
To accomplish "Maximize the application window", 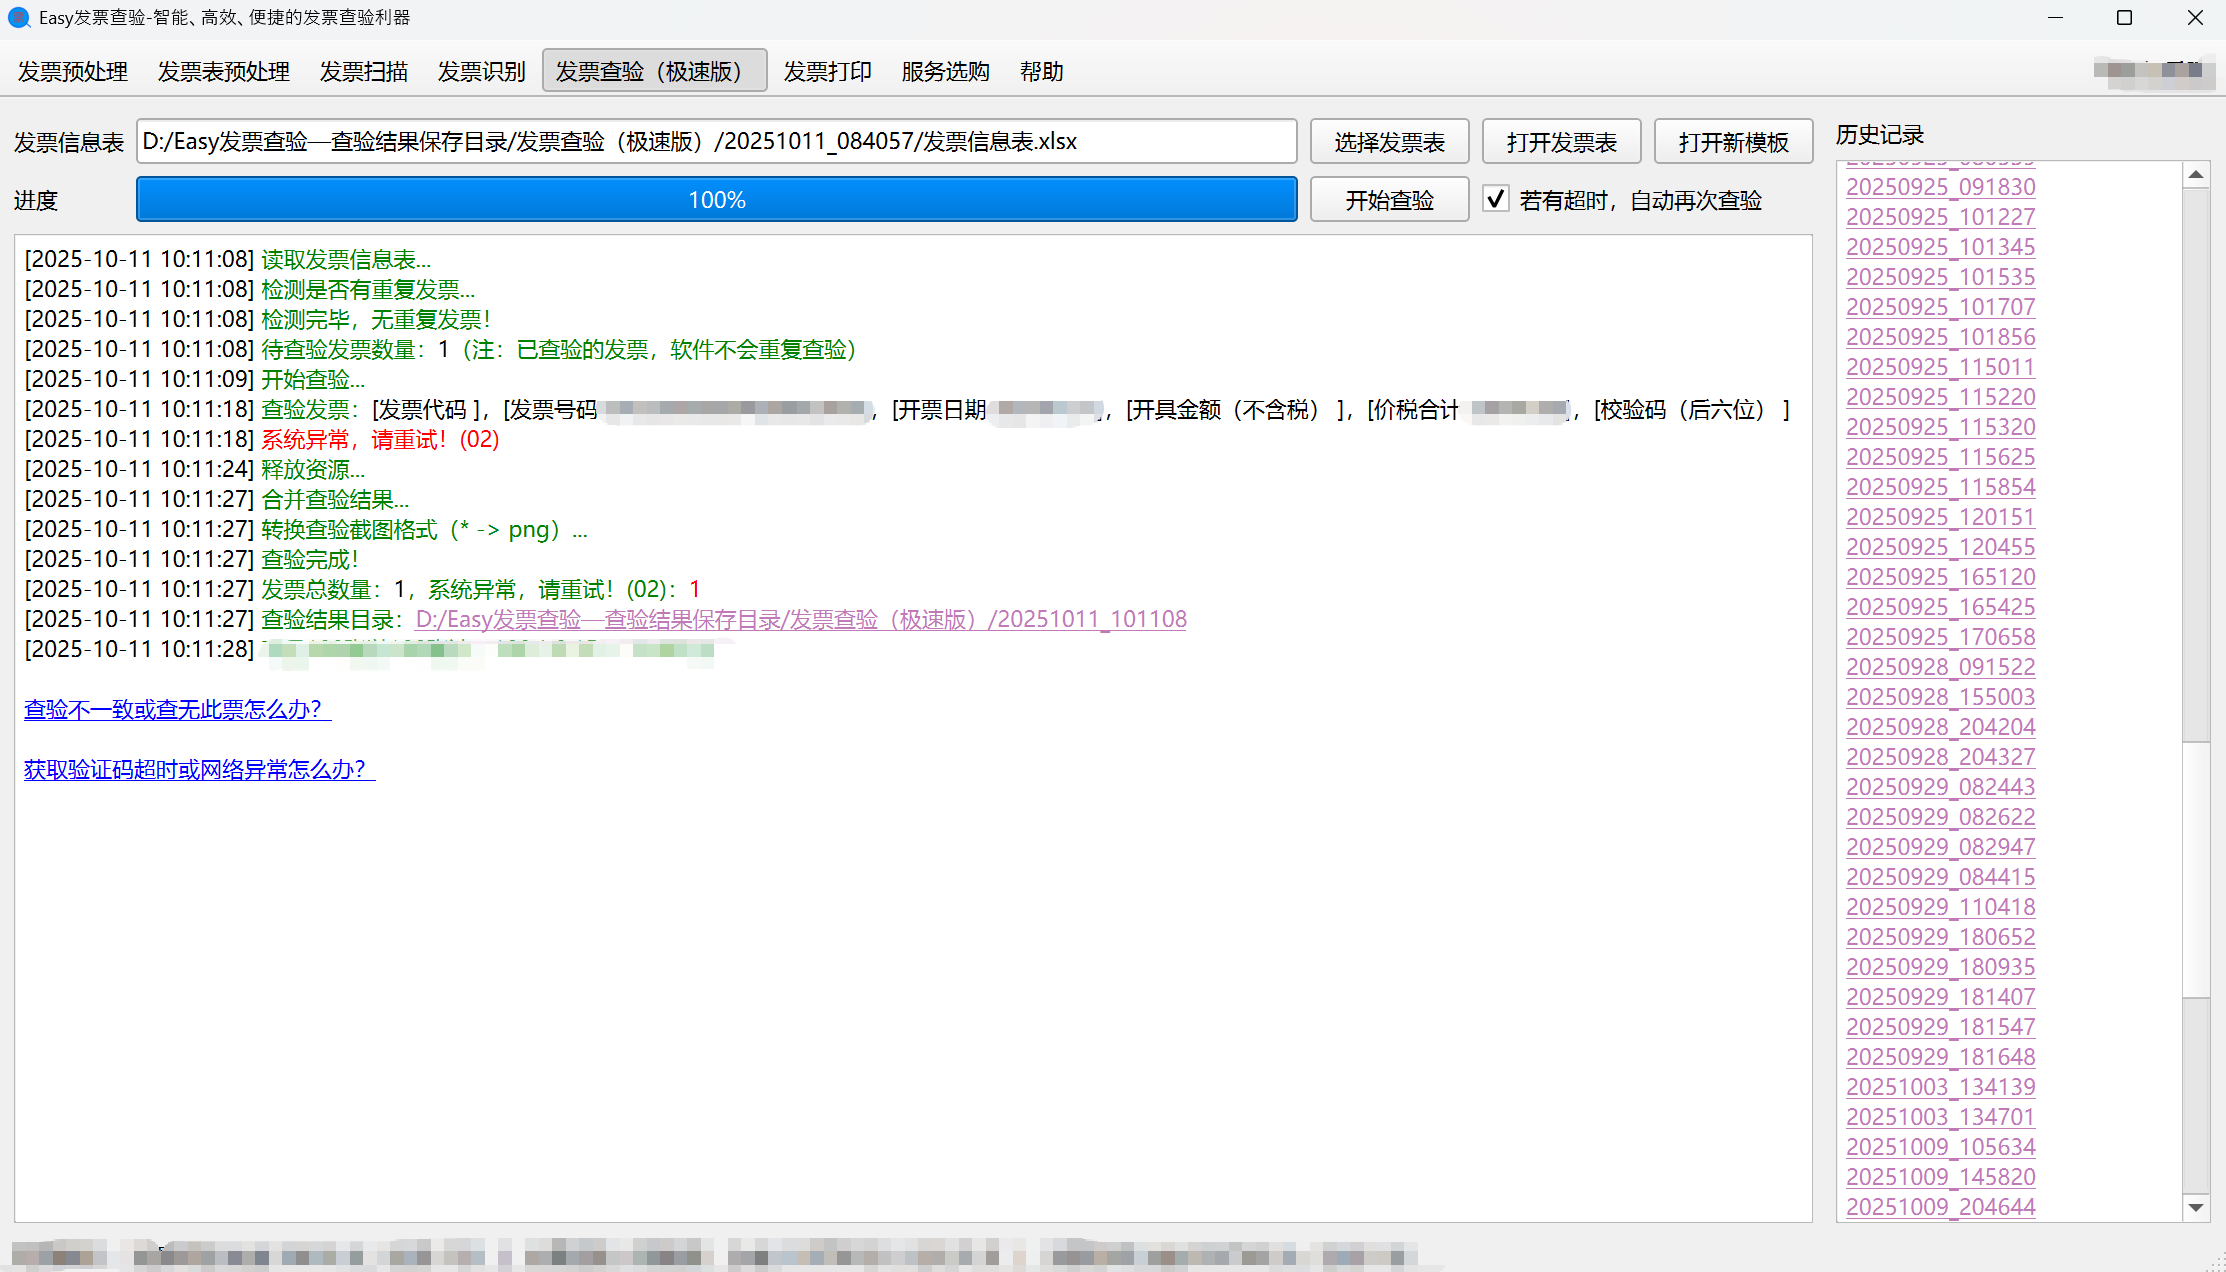I will pyautogui.click(x=2124, y=17).
